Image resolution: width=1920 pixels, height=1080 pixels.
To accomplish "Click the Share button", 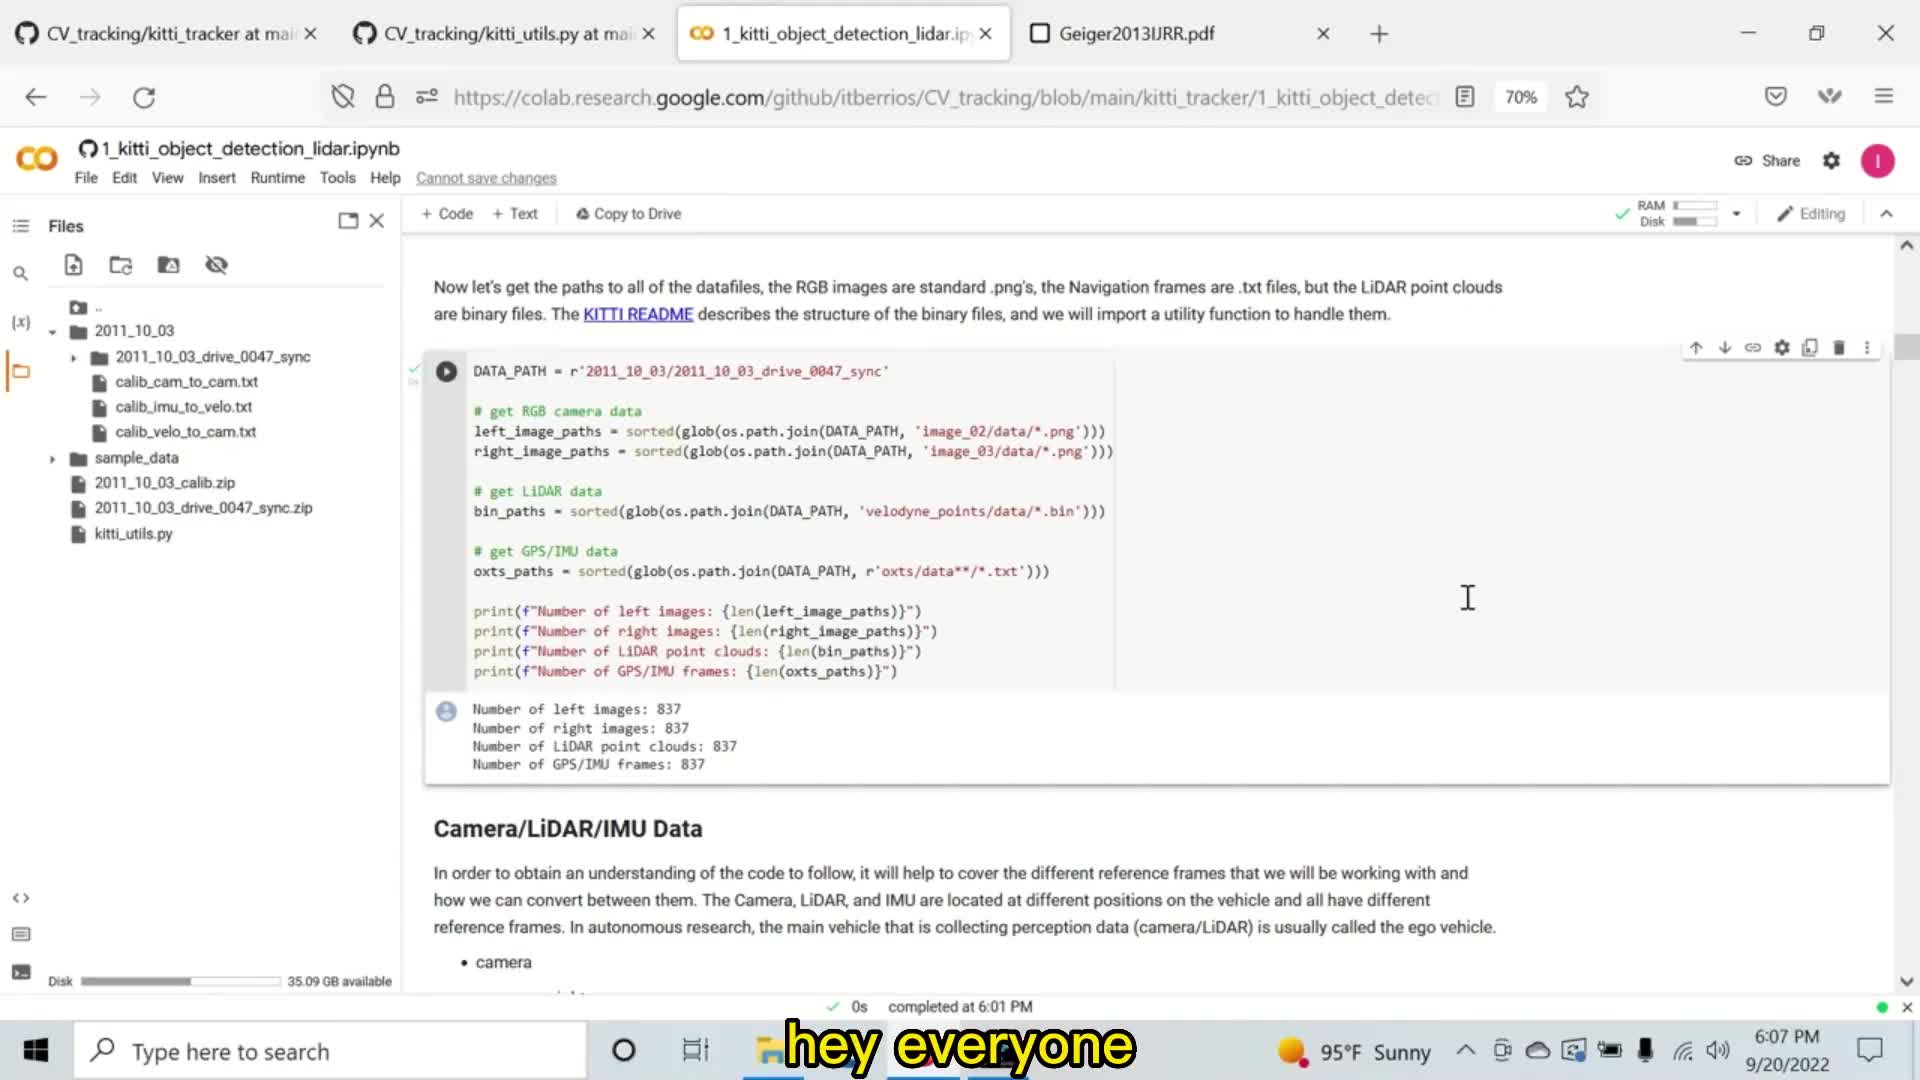I will point(1767,161).
